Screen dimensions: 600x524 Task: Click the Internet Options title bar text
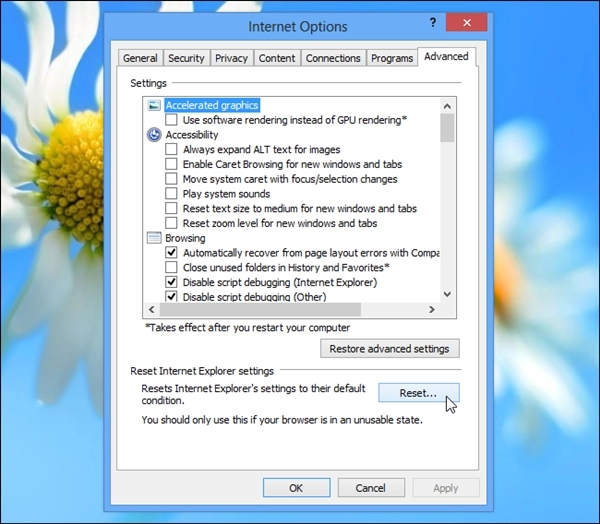tap(298, 26)
